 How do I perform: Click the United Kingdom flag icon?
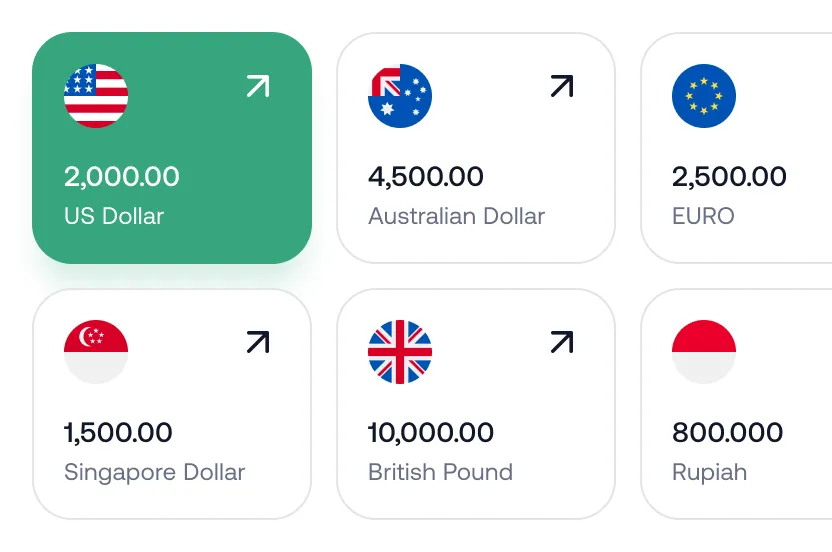400,352
